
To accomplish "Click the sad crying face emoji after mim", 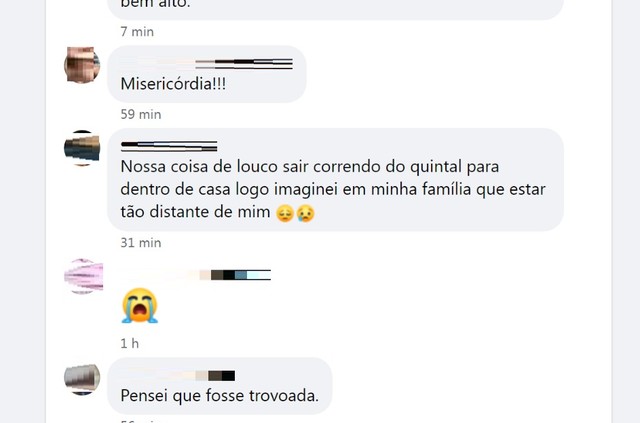I will tap(305, 213).
